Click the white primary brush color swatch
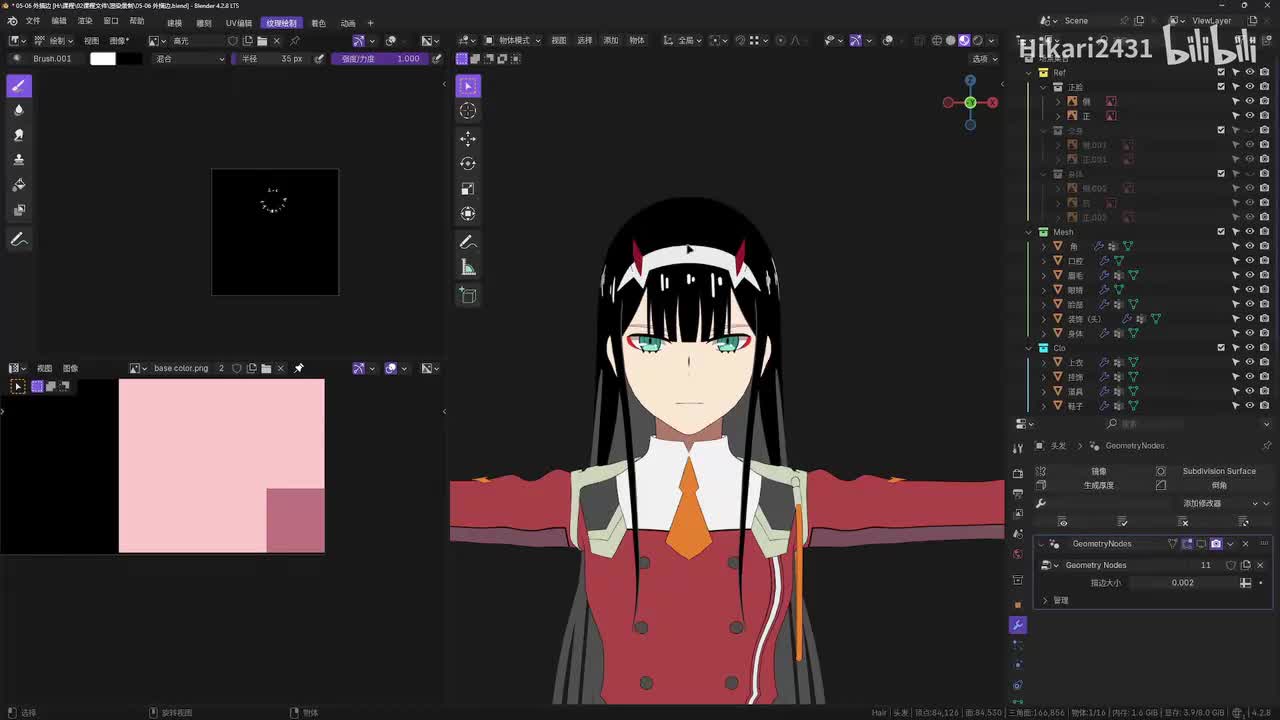The height and width of the screenshot is (720, 1280). coord(103,59)
